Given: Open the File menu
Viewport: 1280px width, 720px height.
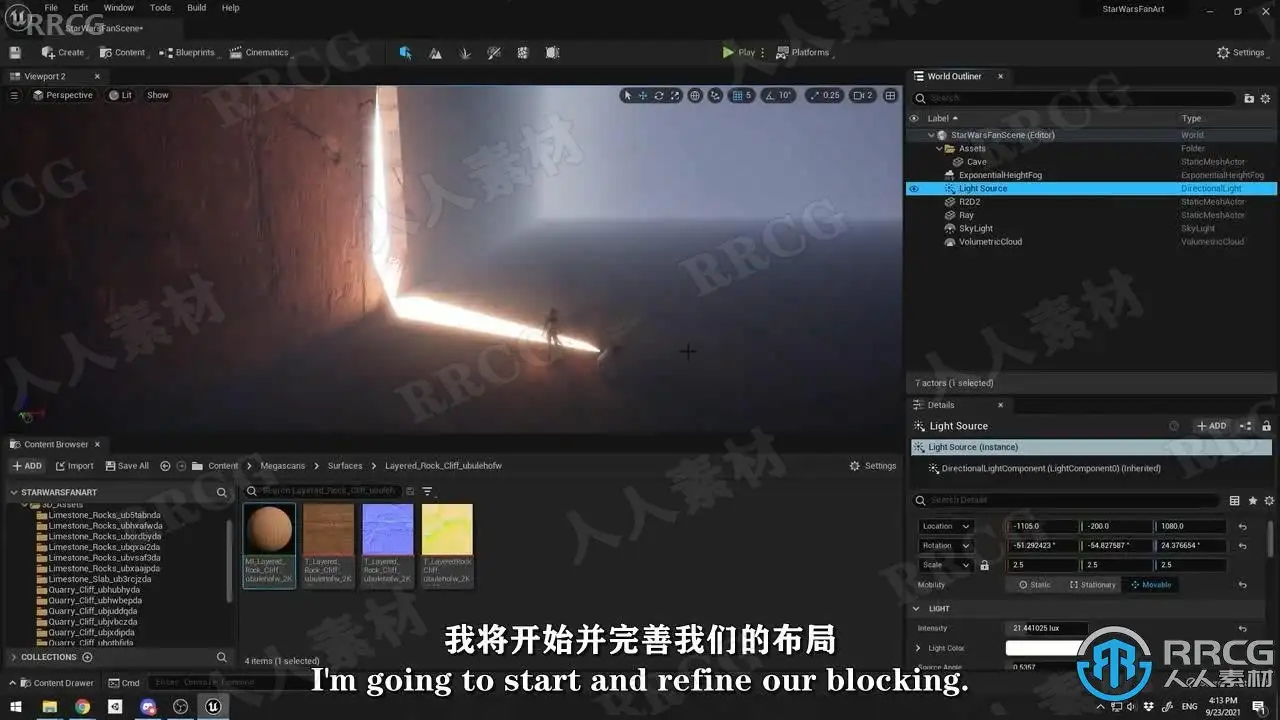Looking at the screenshot, I should [x=51, y=8].
